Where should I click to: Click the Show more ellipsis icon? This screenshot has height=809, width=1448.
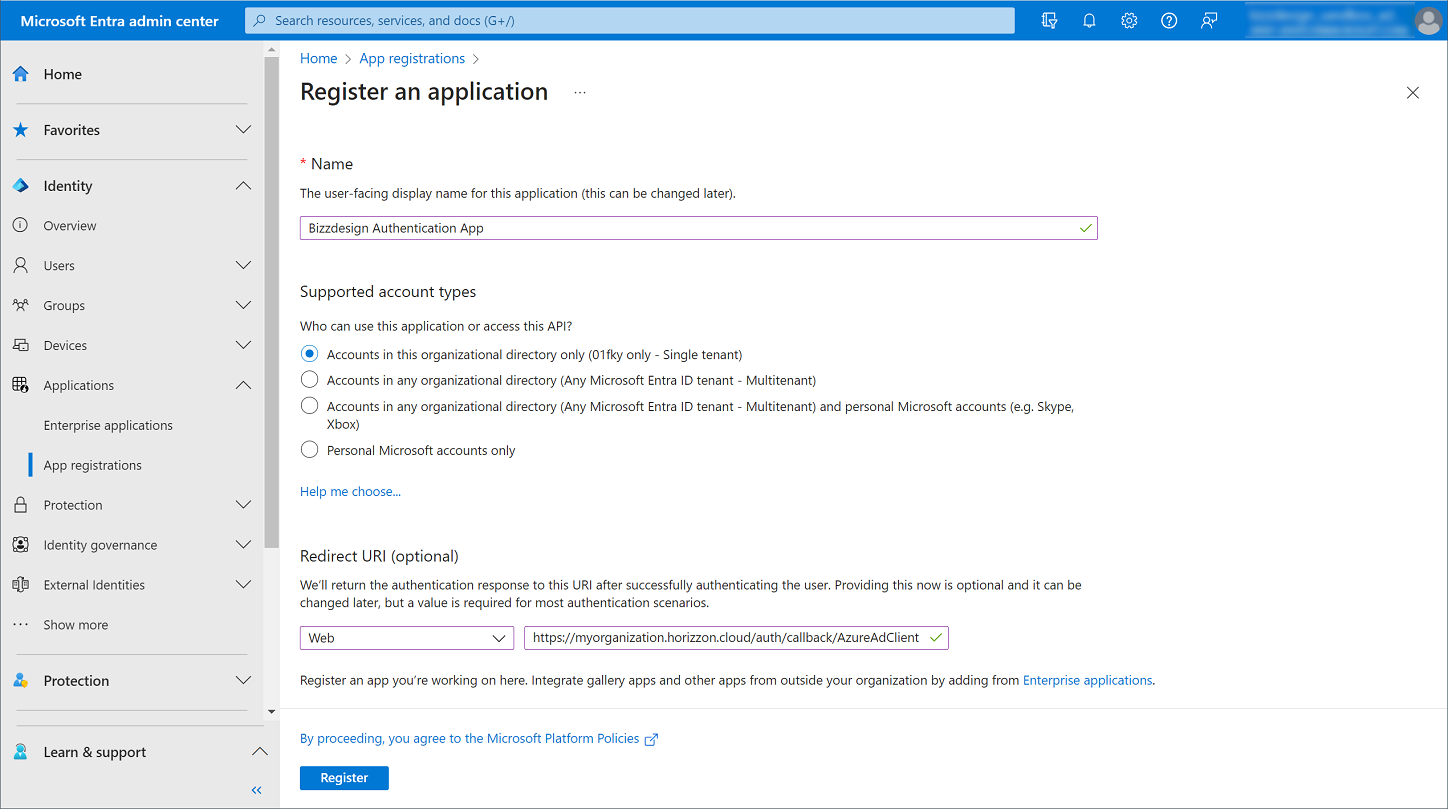pos(20,625)
